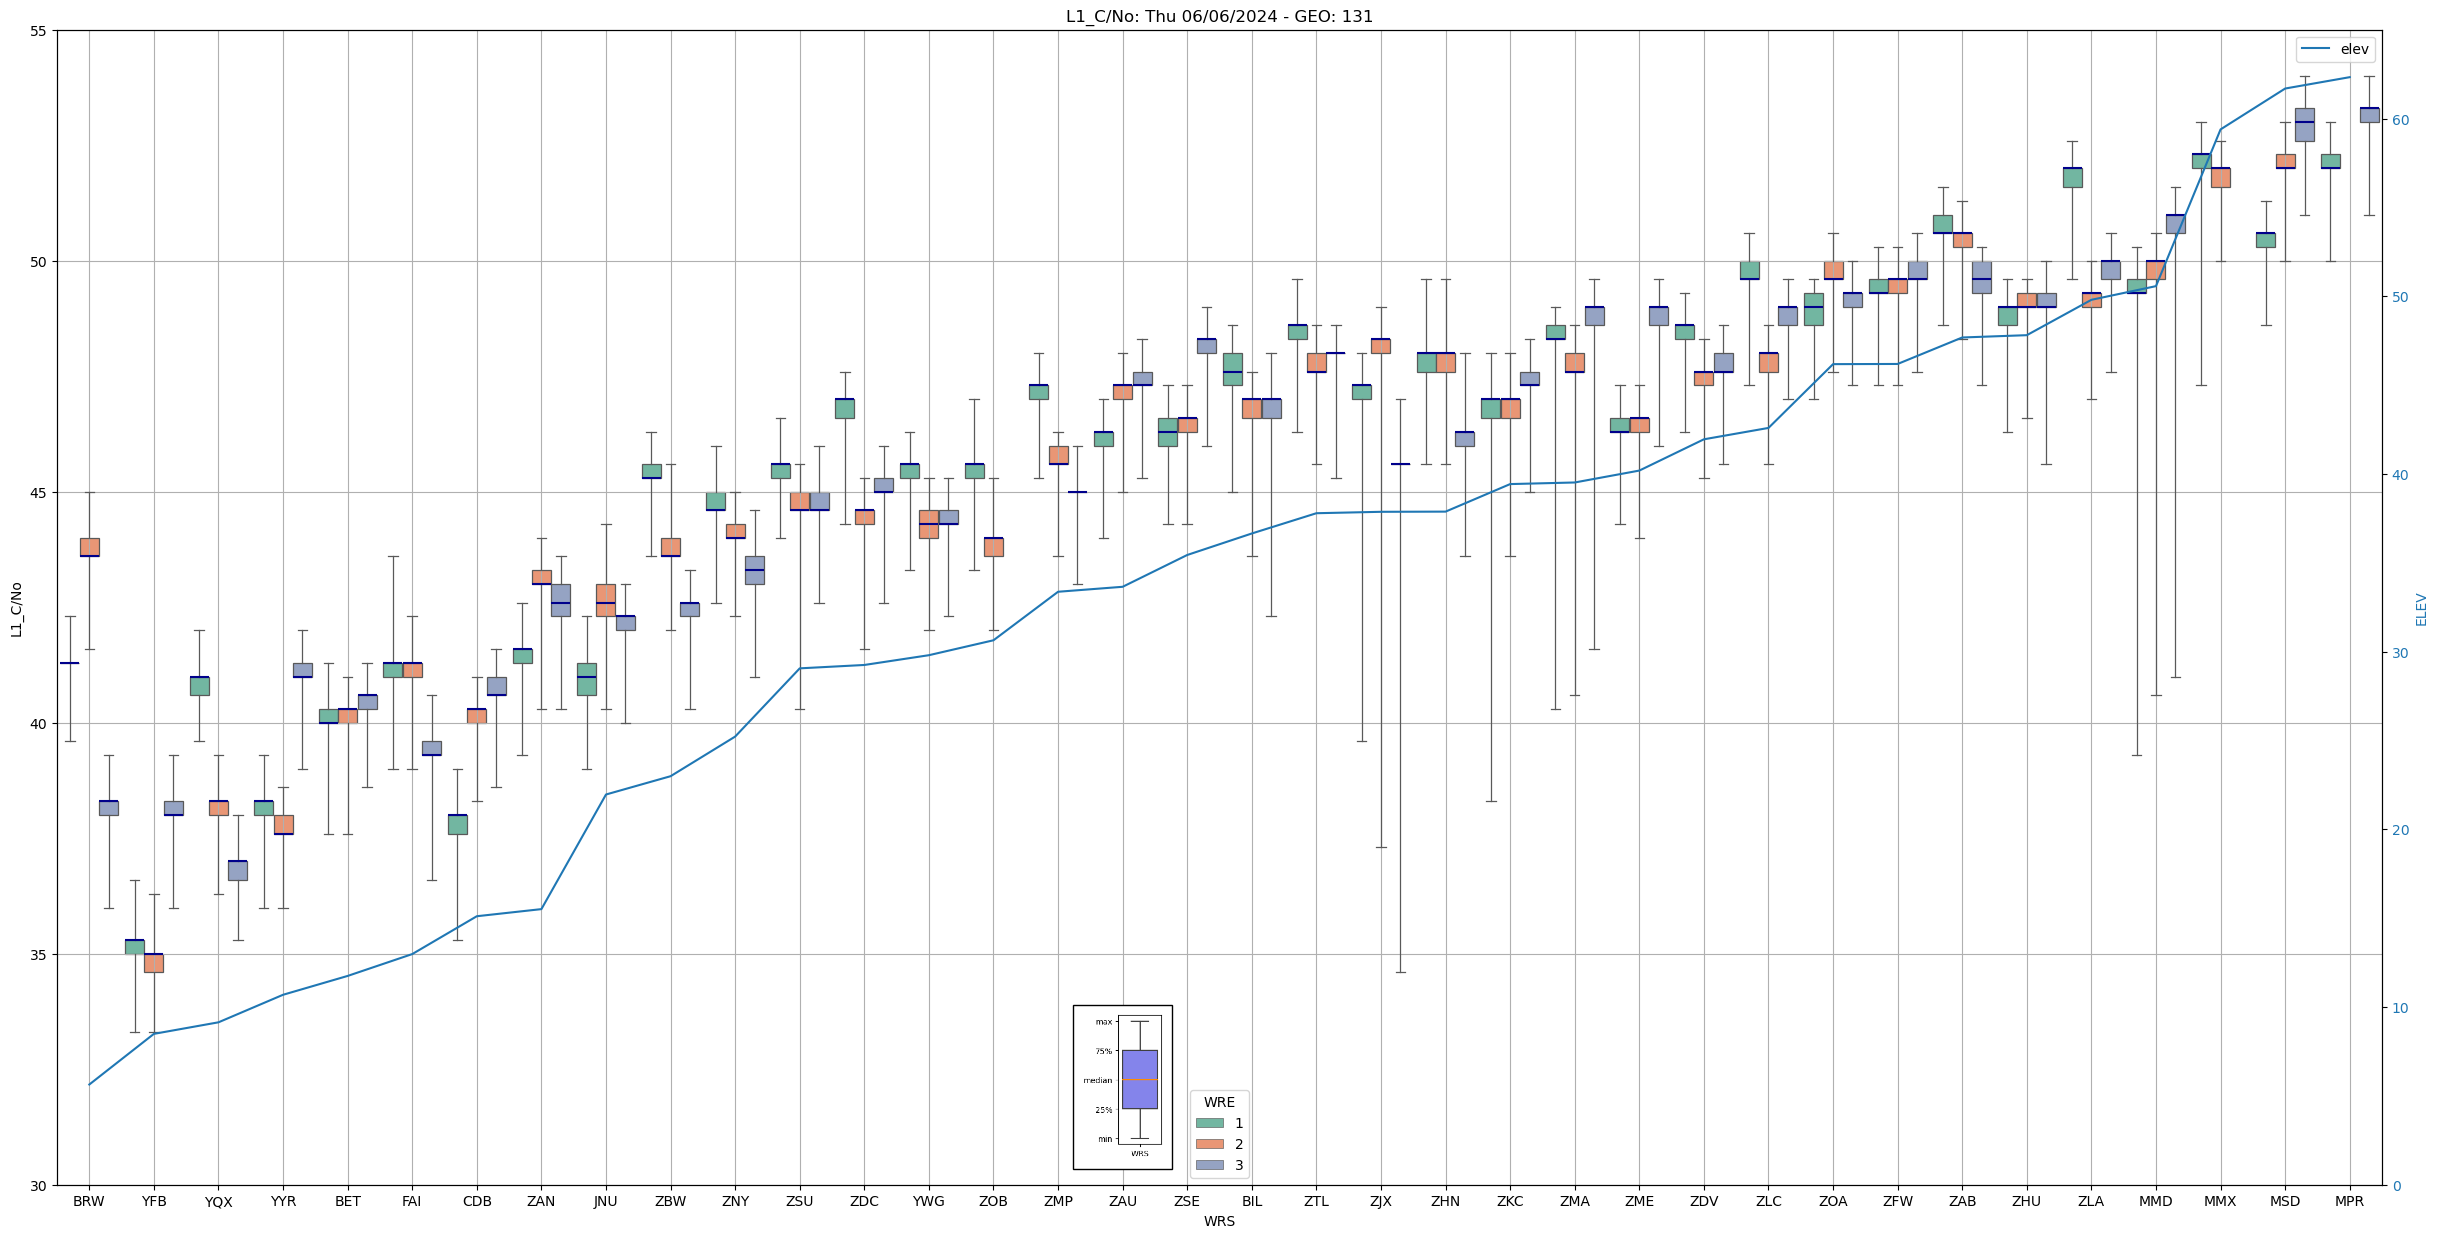Click the ZHN station label
Viewport: 2439px width, 1238px height.
tap(1445, 1201)
